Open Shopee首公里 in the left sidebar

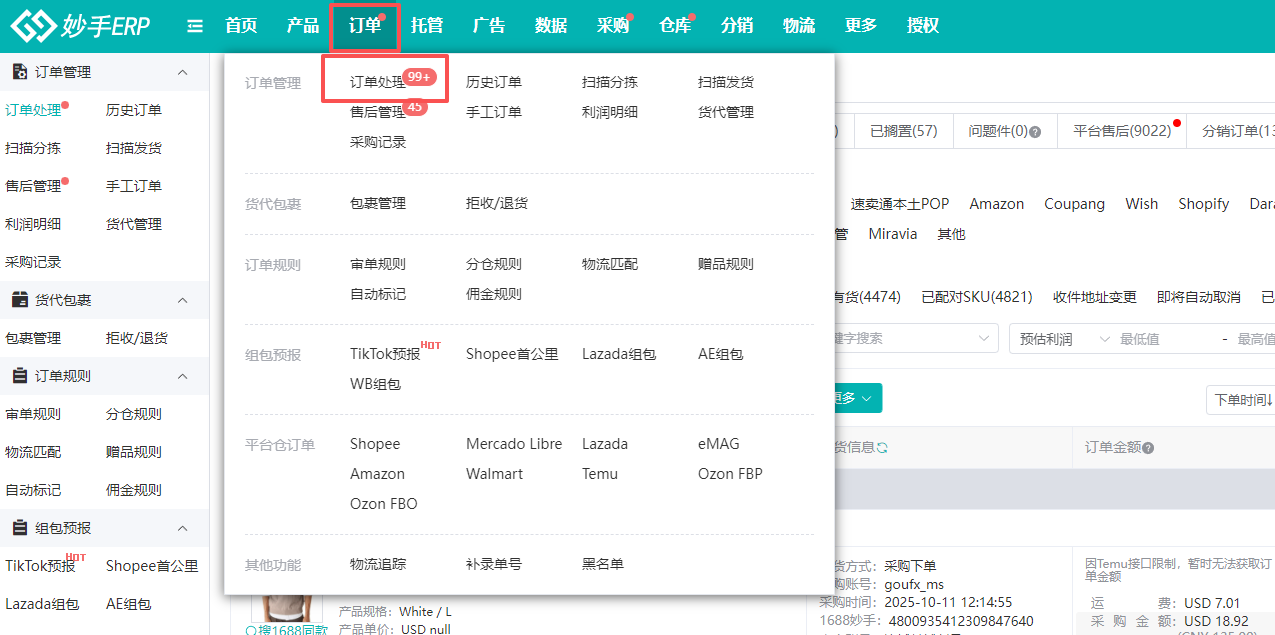tap(152, 566)
